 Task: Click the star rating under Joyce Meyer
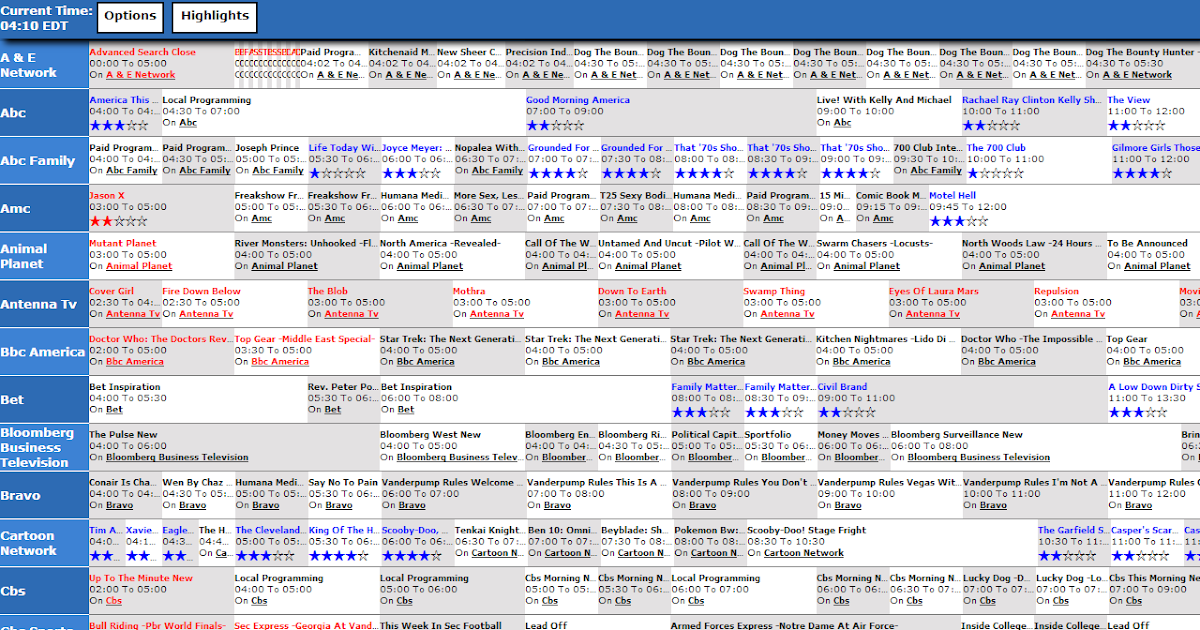click(411, 174)
